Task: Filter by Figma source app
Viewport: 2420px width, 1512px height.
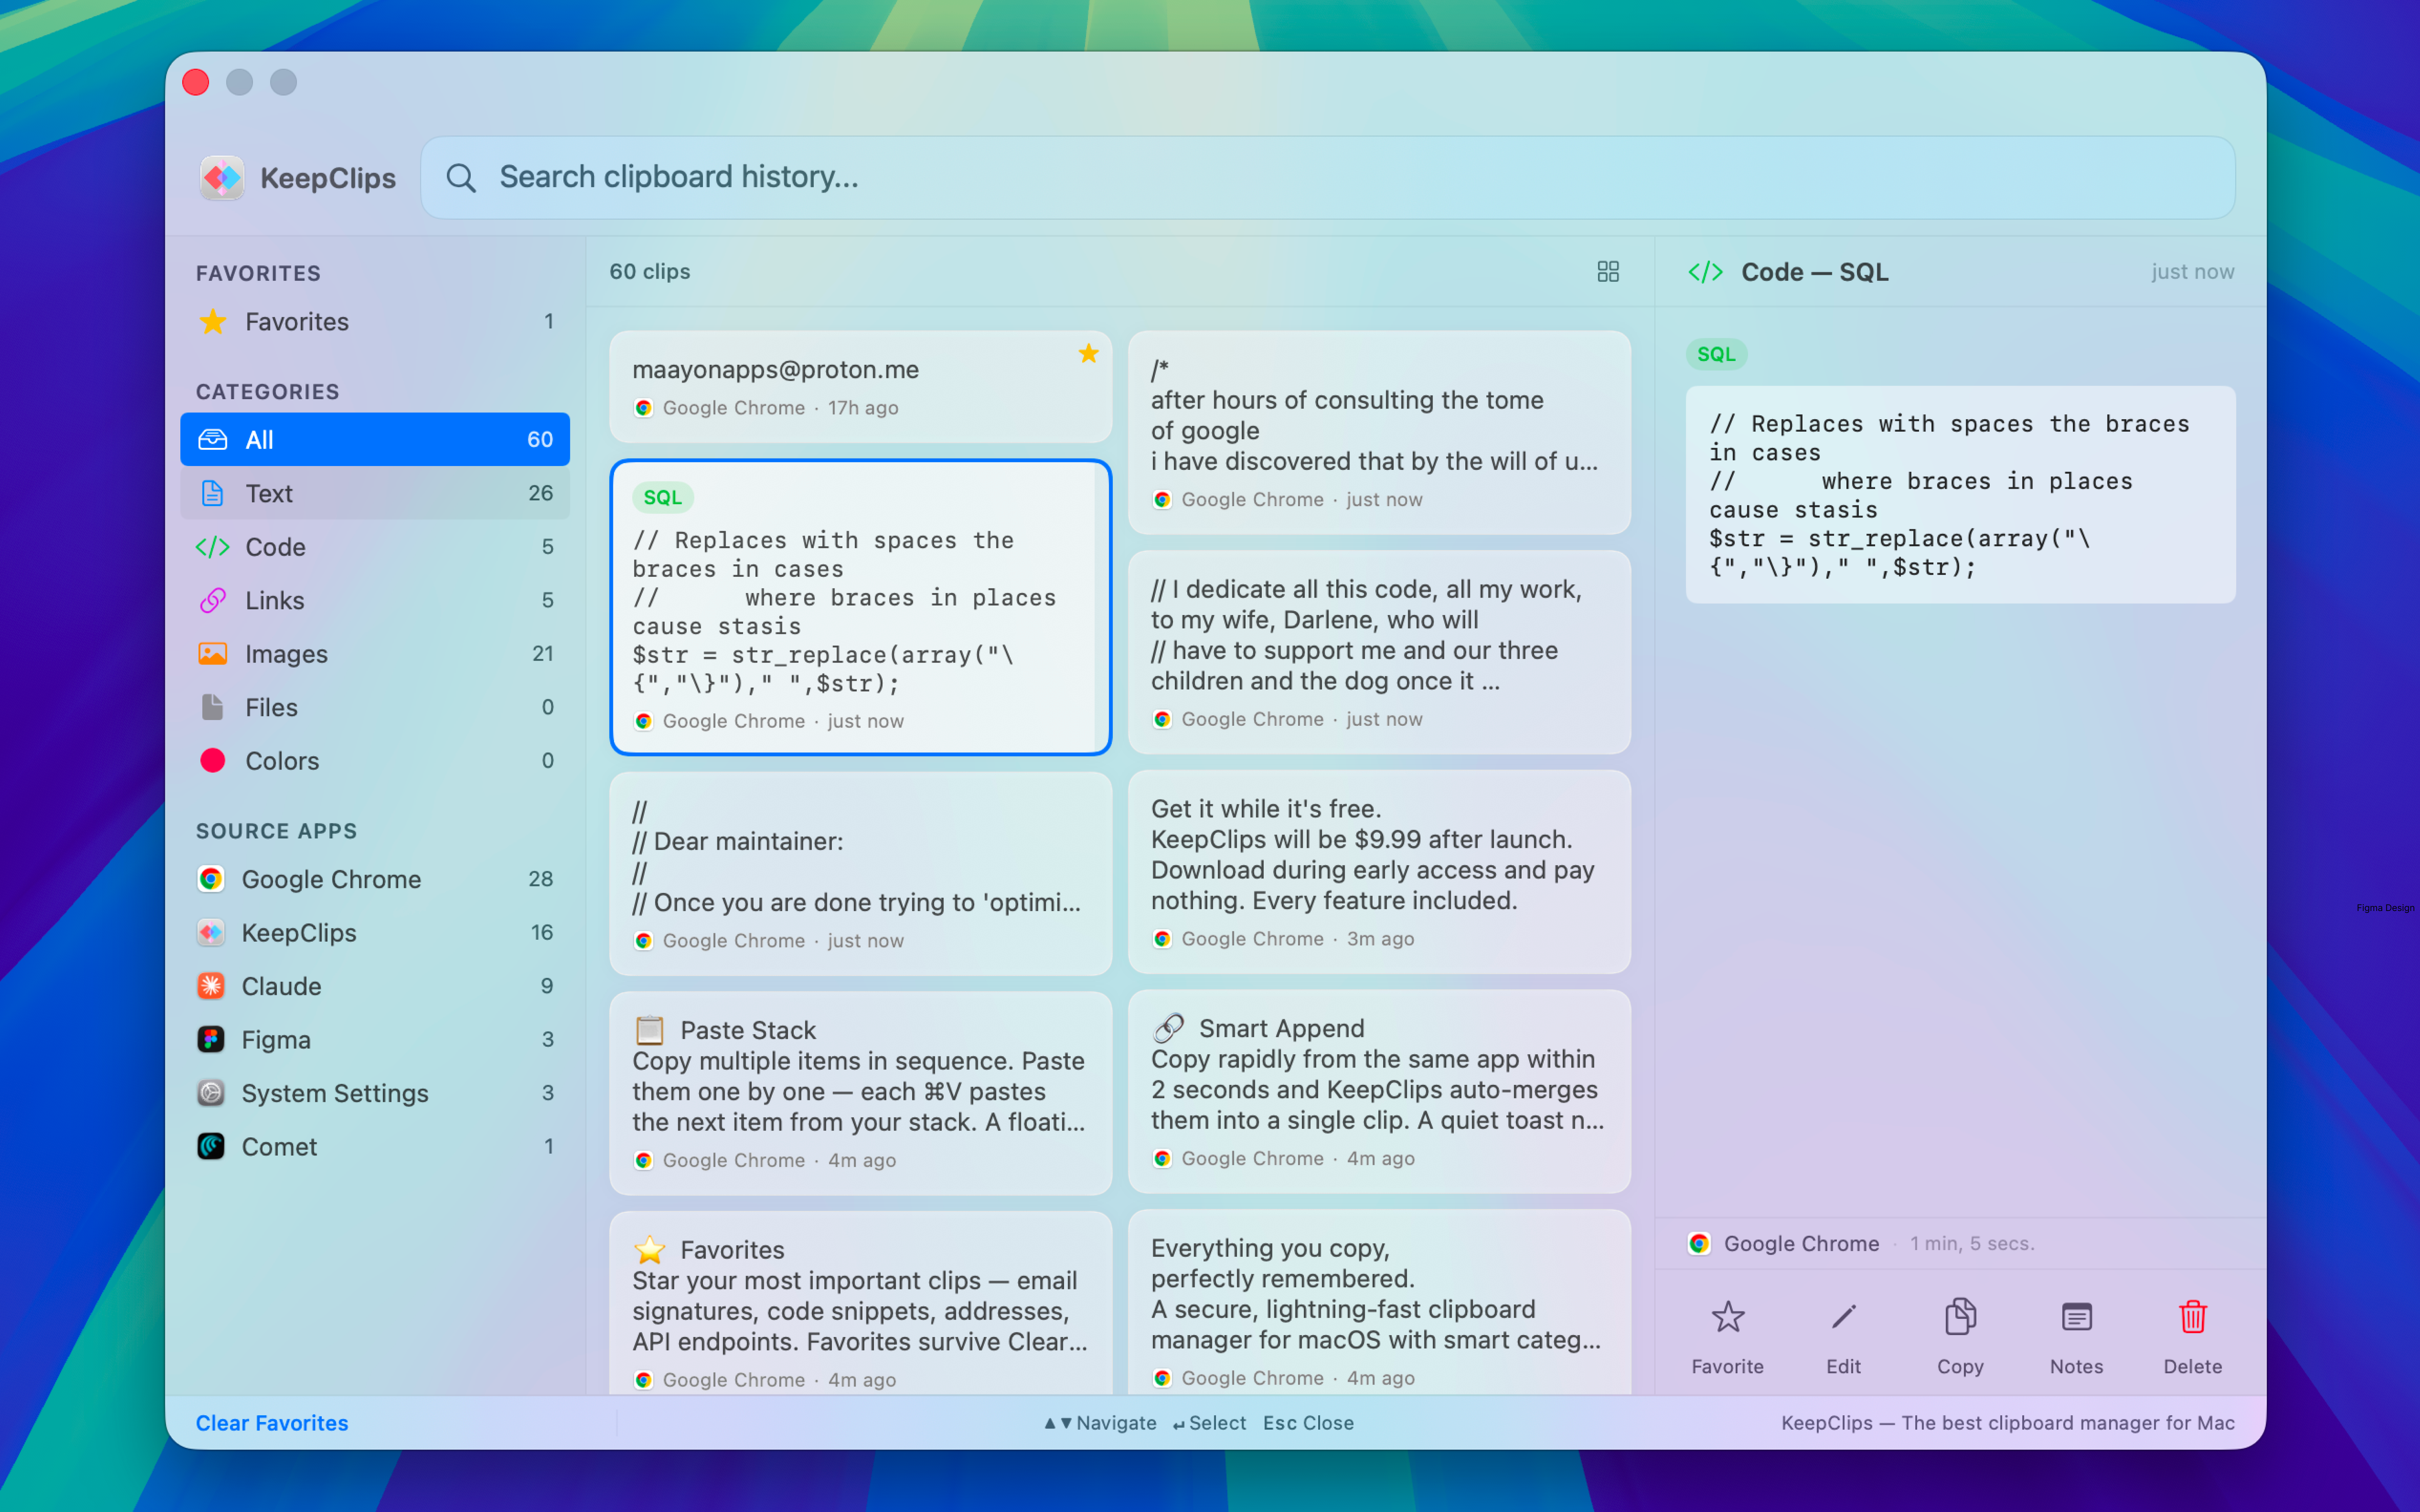Action: click(375, 1039)
